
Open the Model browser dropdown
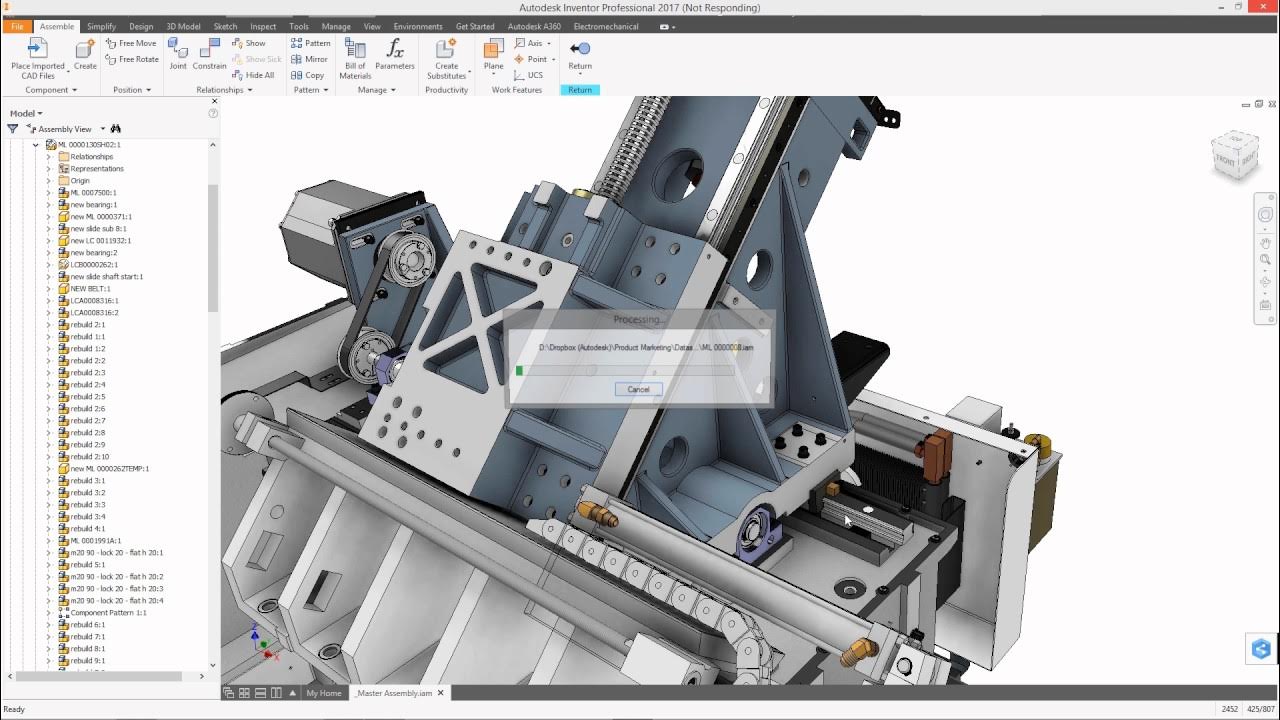pyautogui.click(x=26, y=114)
